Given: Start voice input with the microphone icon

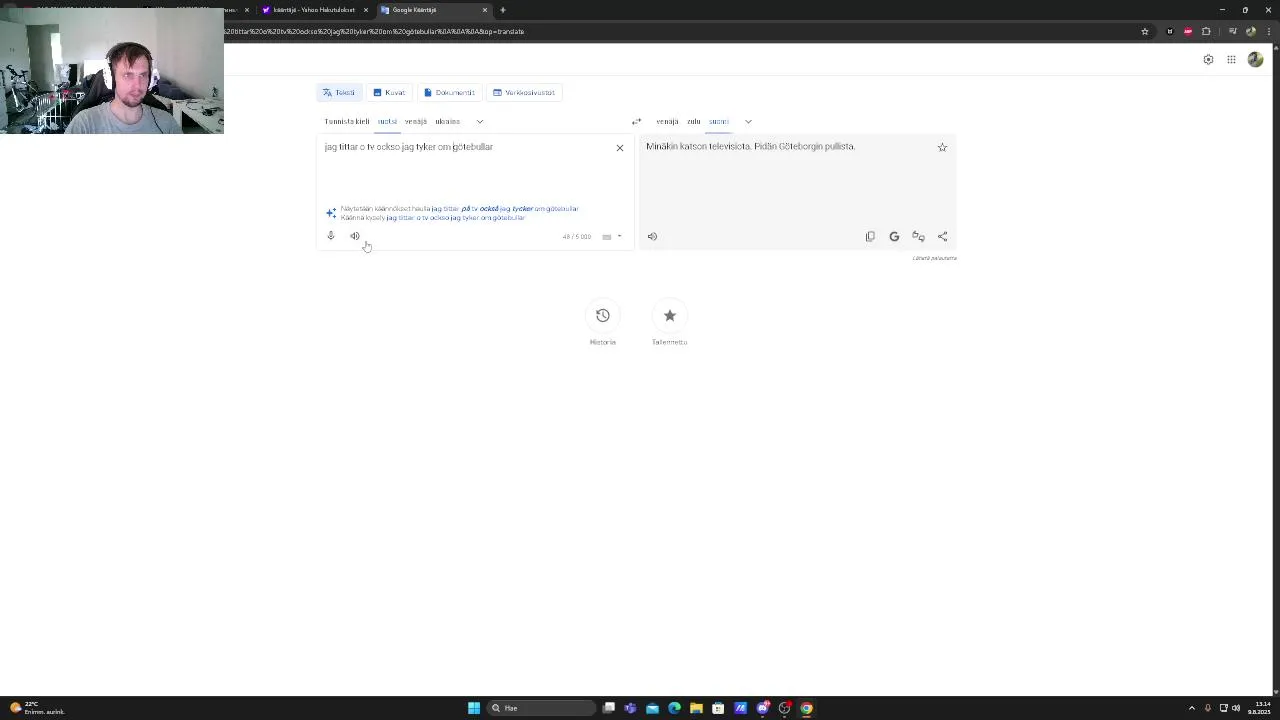Looking at the screenshot, I should pyautogui.click(x=331, y=236).
